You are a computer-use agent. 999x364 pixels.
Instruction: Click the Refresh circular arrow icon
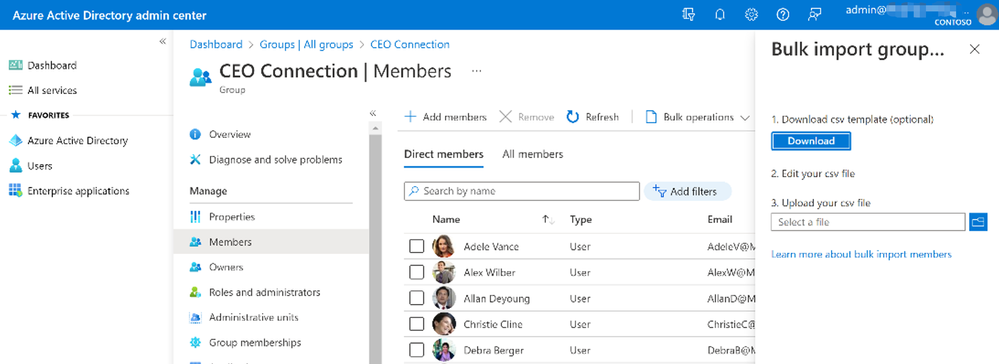click(573, 117)
